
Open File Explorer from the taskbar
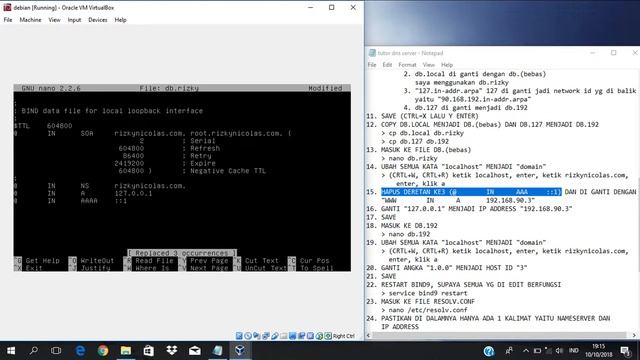pos(126,351)
